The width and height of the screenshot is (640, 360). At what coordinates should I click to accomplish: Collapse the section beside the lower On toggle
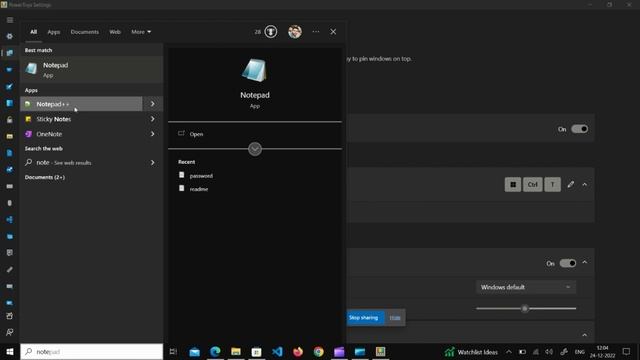coord(584,262)
